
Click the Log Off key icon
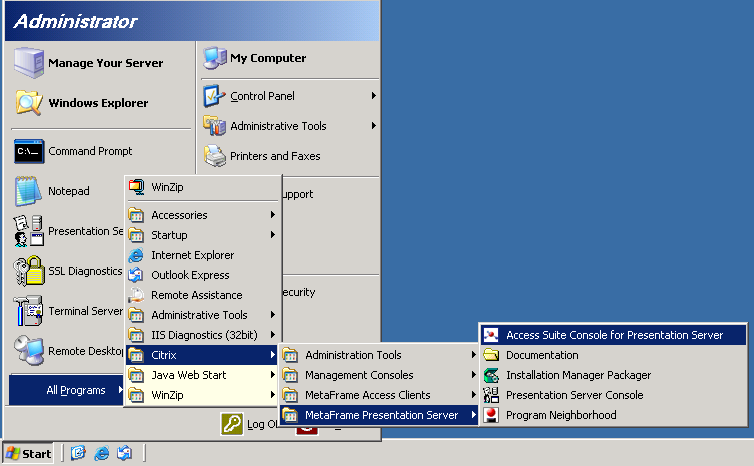point(232,424)
